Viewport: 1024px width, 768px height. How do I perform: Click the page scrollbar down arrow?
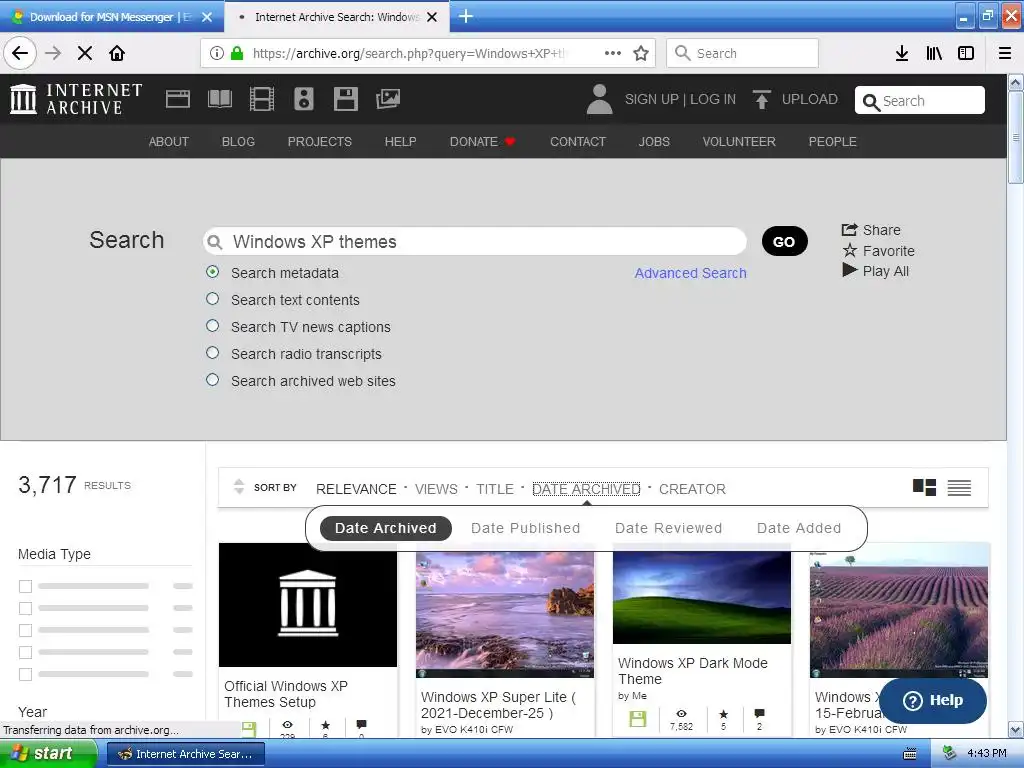(x=1016, y=729)
